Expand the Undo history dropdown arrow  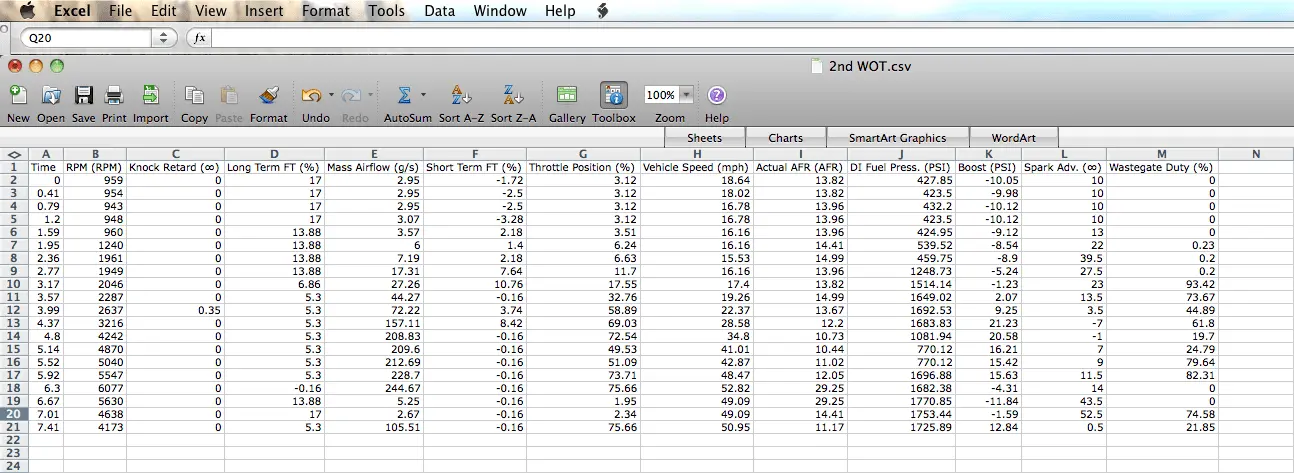[329, 96]
